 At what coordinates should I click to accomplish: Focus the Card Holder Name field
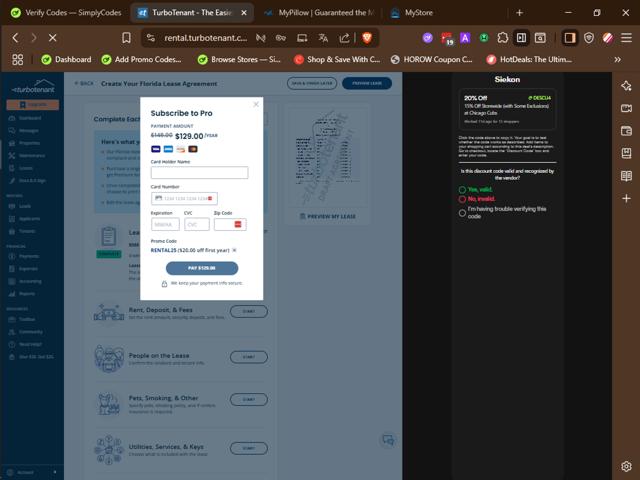tap(199, 173)
